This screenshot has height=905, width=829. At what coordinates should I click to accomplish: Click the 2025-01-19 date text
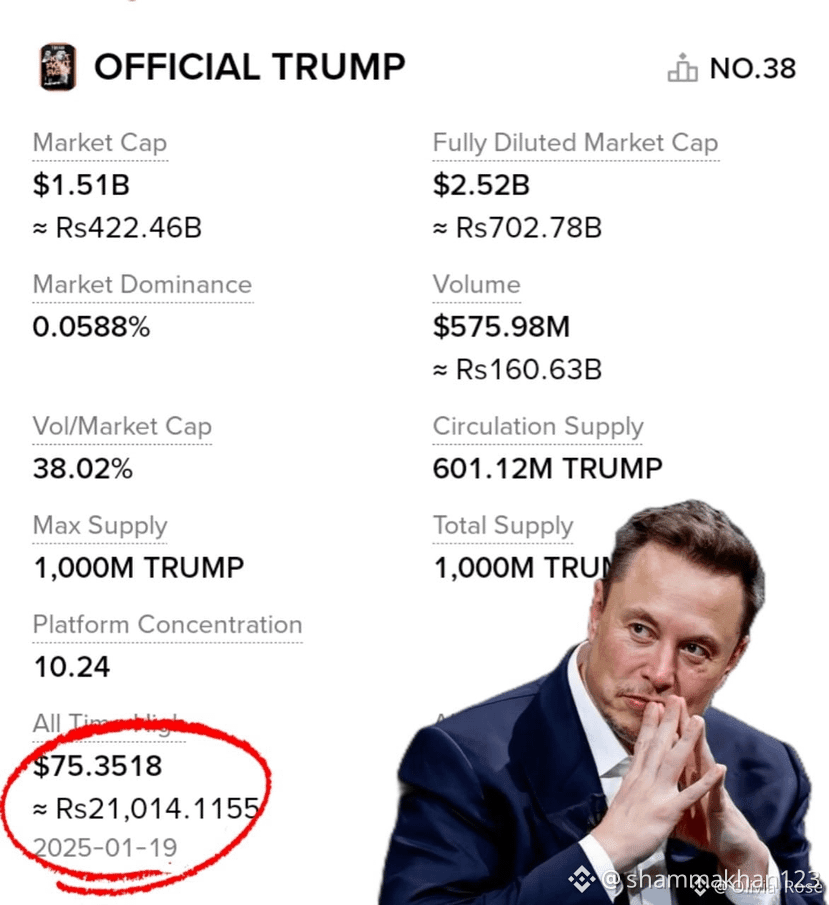105,847
